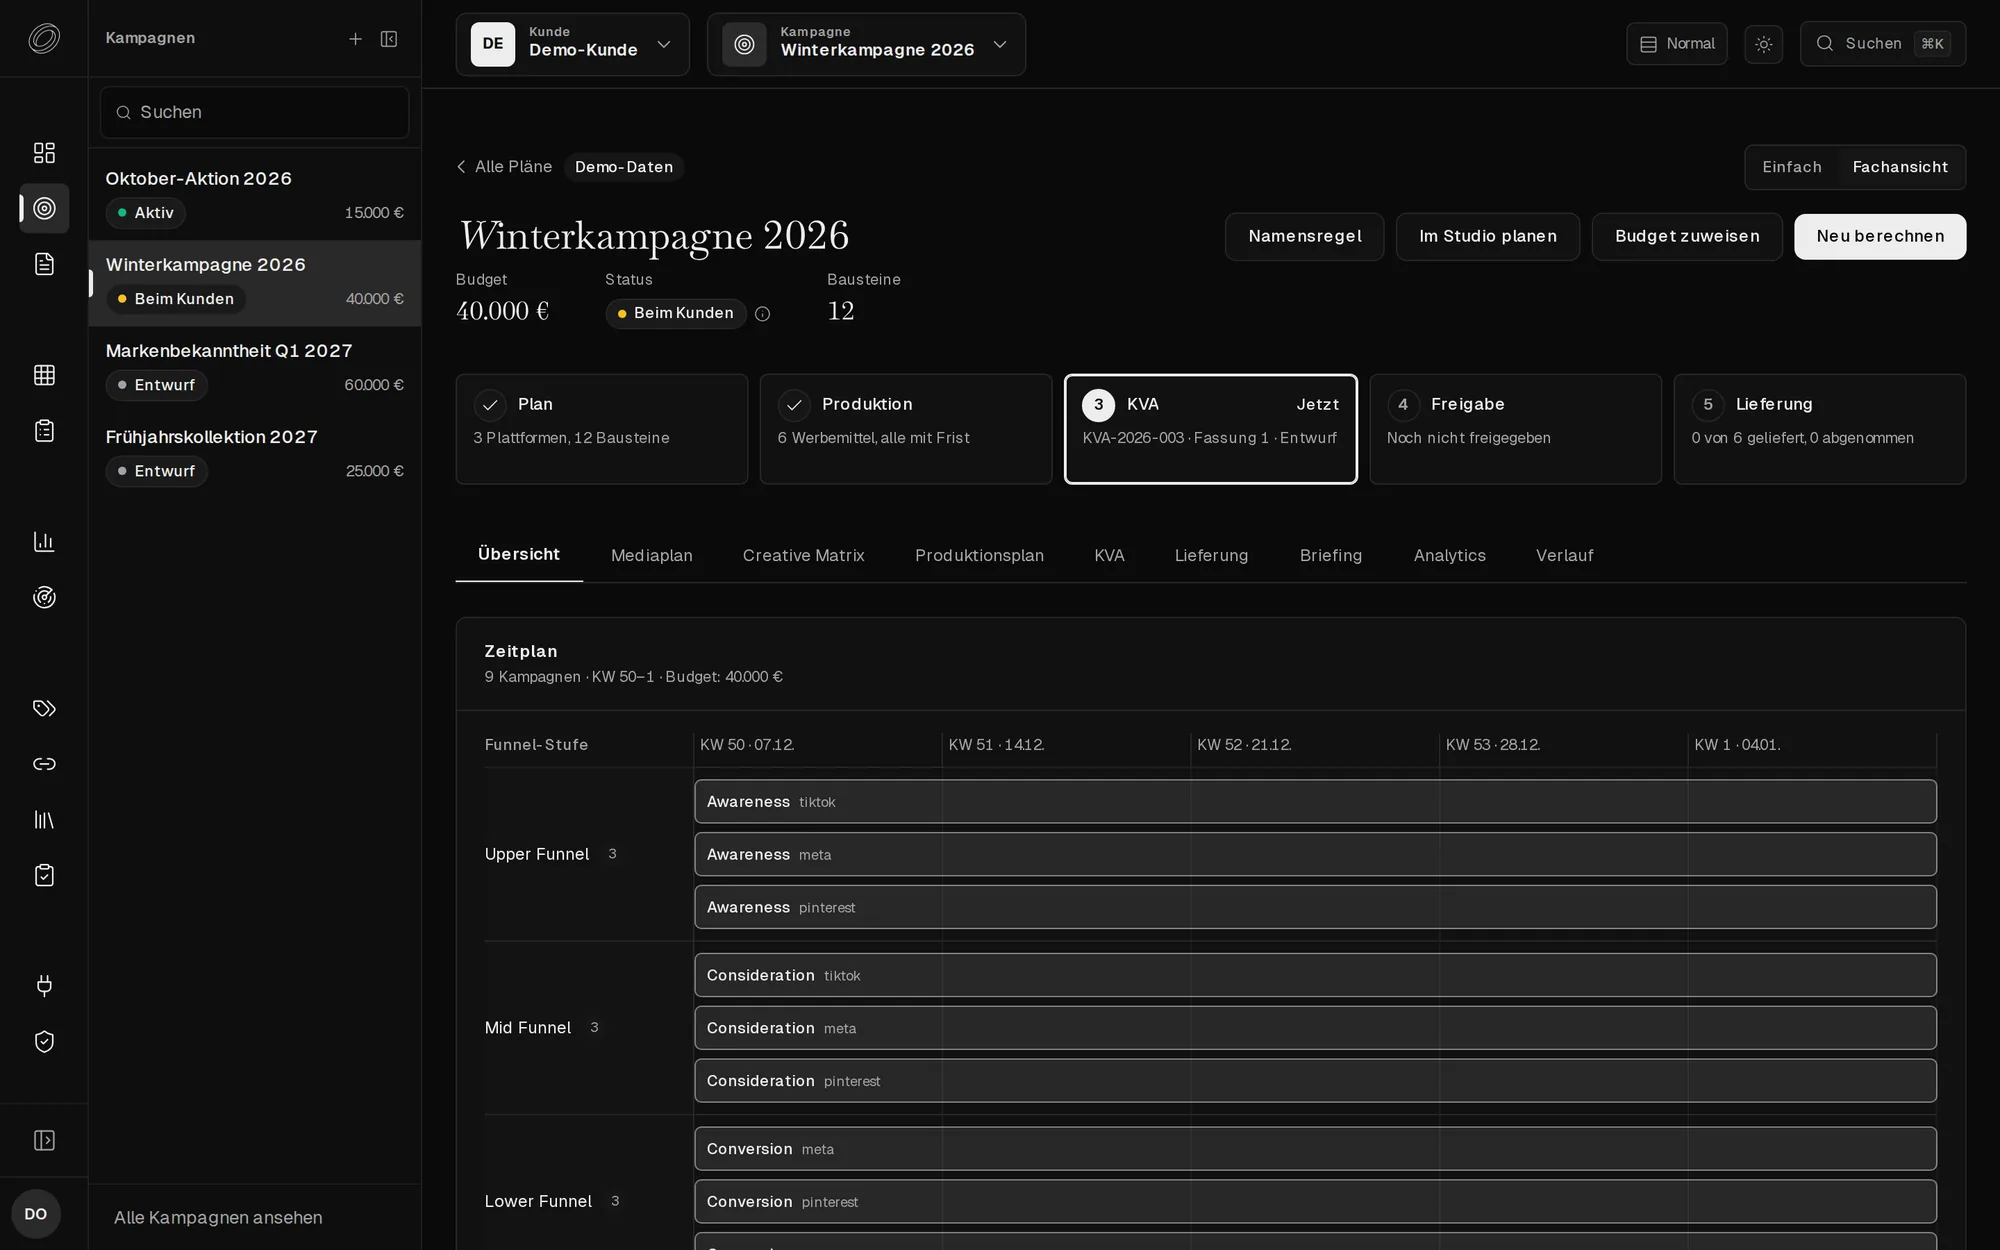Image resolution: width=2000 pixels, height=1250 pixels.
Task: Click Budget zuweisen button
Action: tap(1687, 237)
